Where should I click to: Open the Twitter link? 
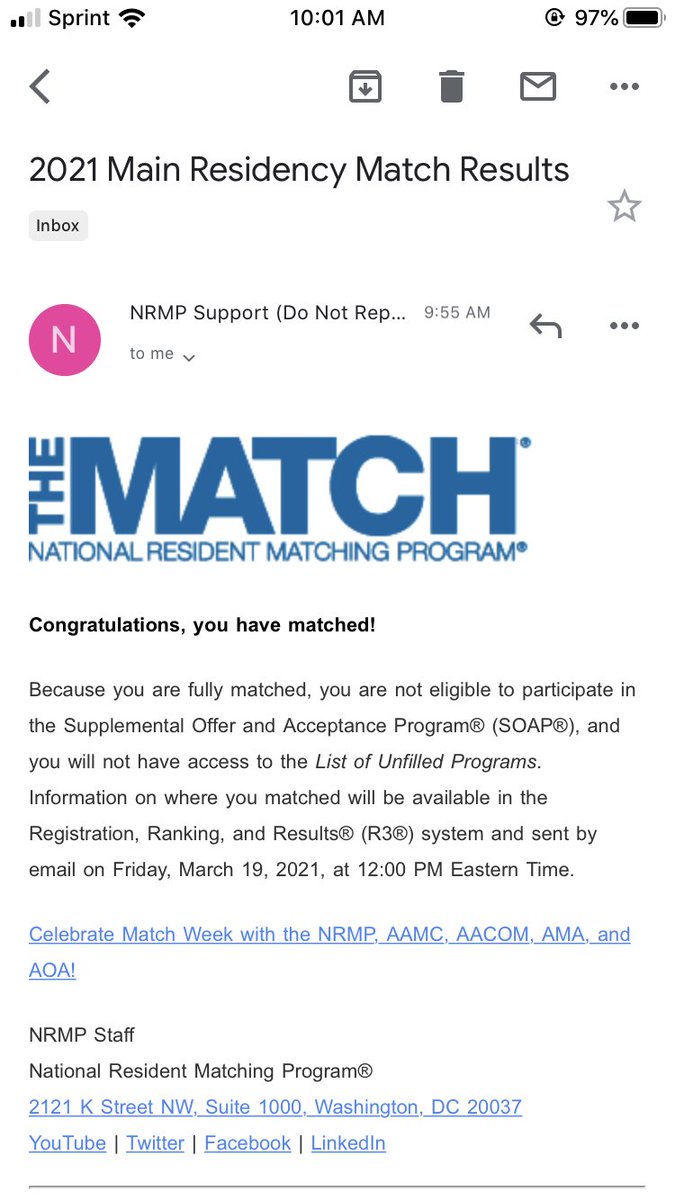pyautogui.click(x=155, y=1143)
